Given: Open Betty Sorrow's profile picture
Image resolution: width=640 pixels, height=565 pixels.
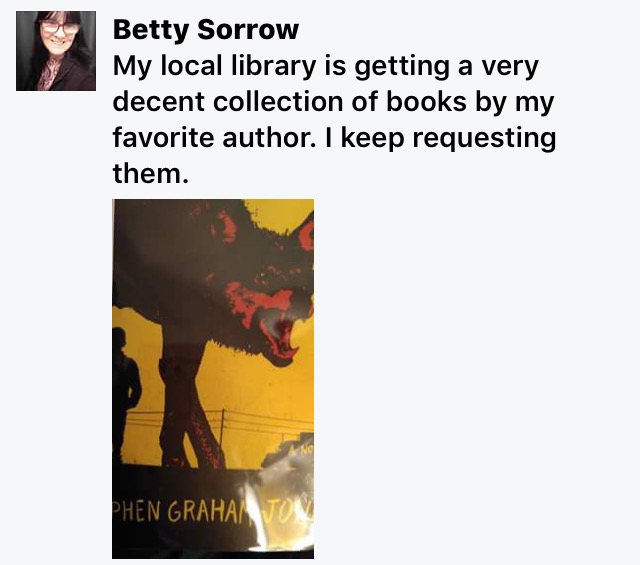Looking at the screenshot, I should (56, 51).
